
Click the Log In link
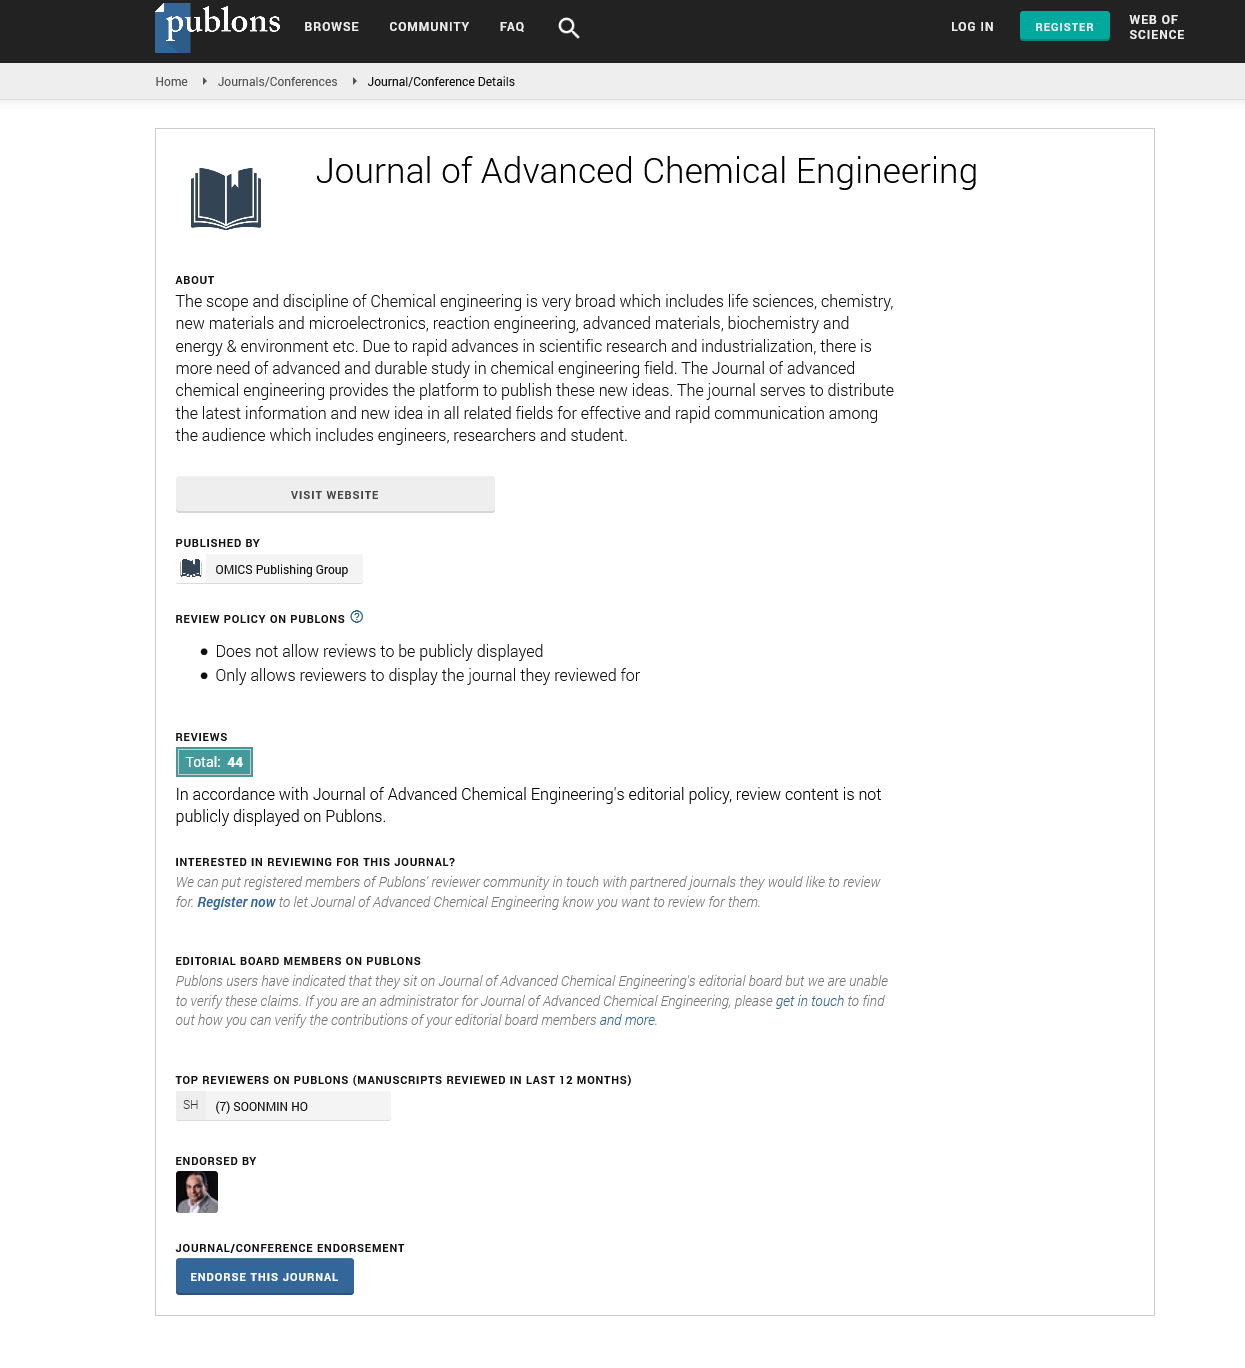[x=972, y=27]
